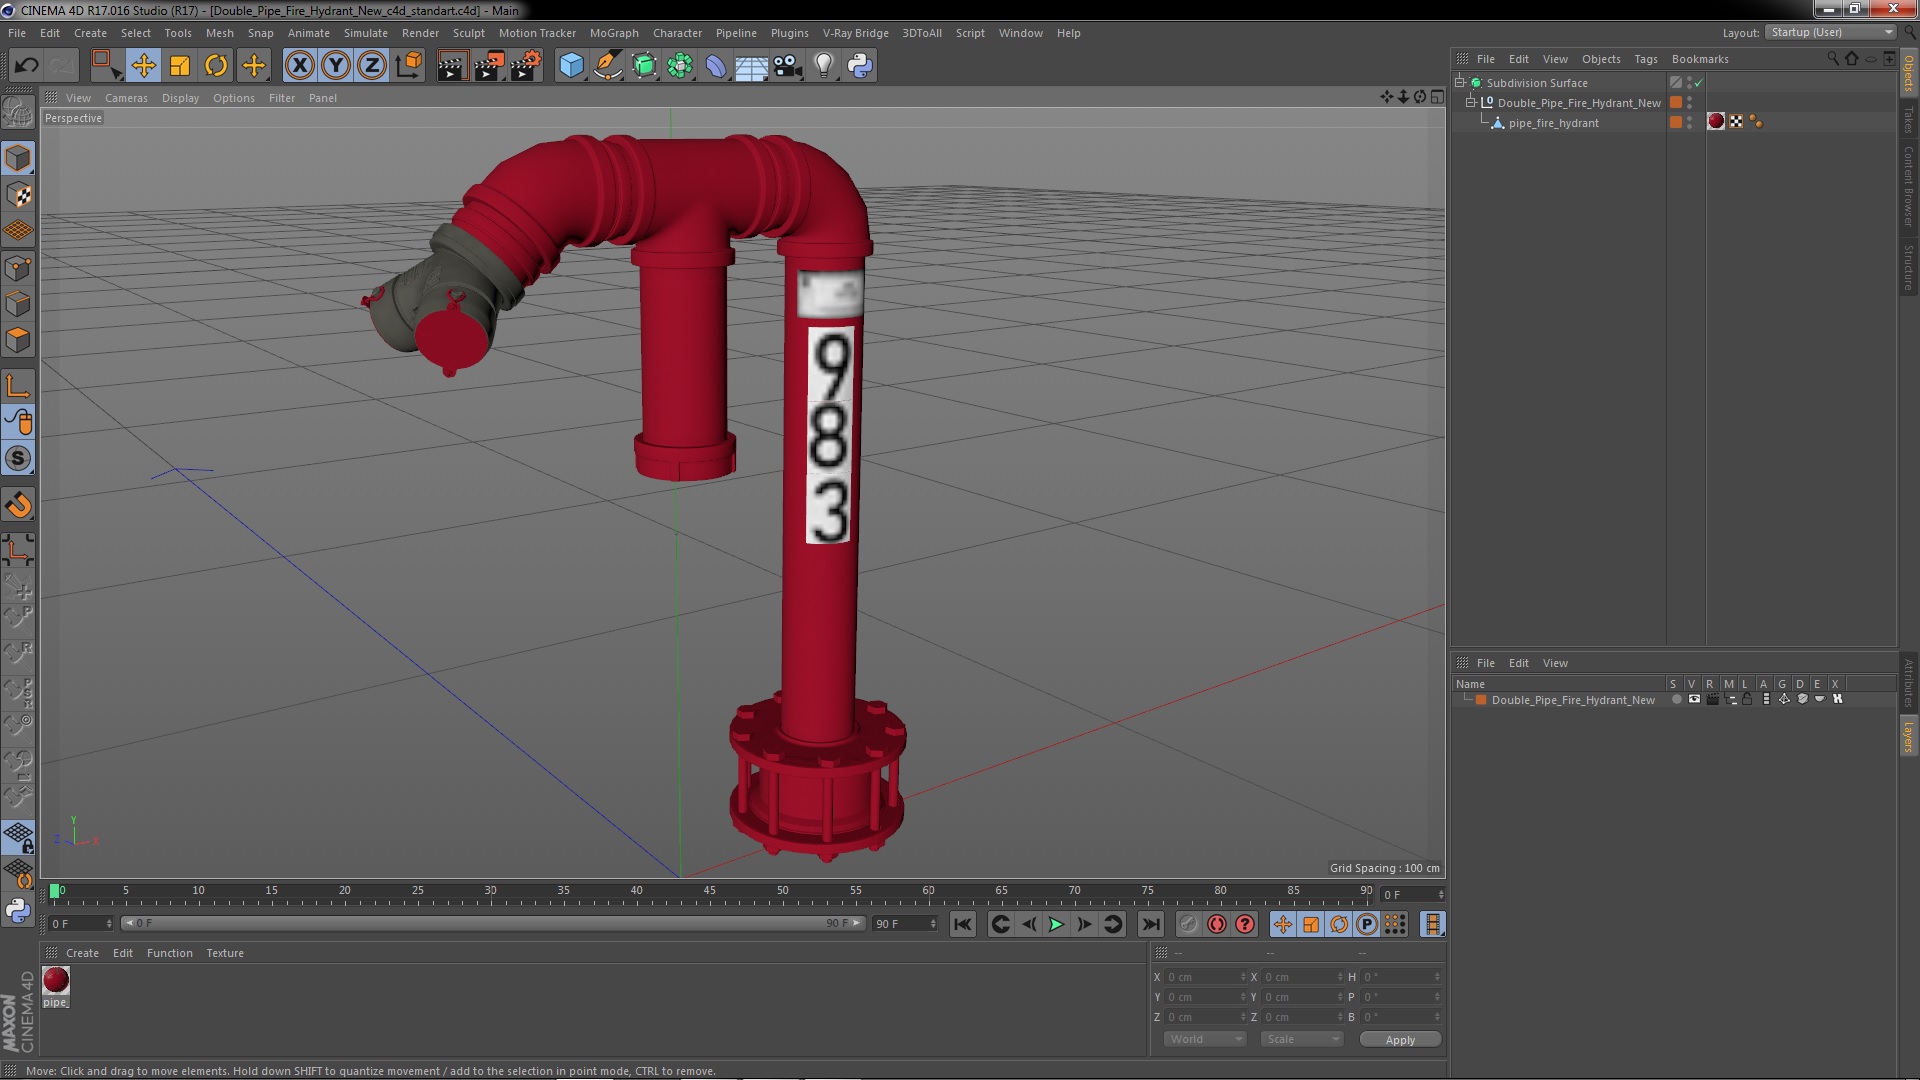This screenshot has width=1920, height=1080.
Task: Go to start of timeline
Action: pyautogui.click(x=962, y=925)
